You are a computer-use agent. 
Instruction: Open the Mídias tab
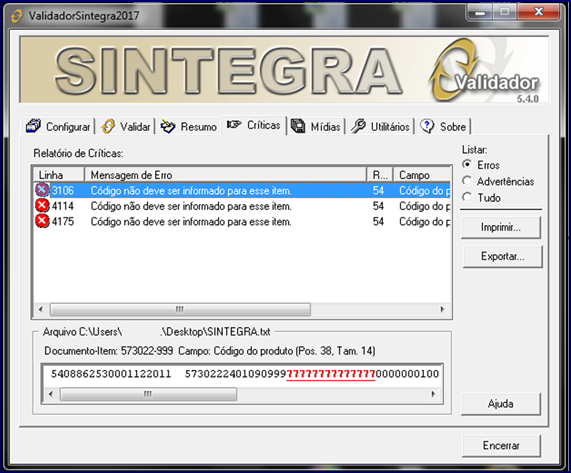[x=316, y=127]
